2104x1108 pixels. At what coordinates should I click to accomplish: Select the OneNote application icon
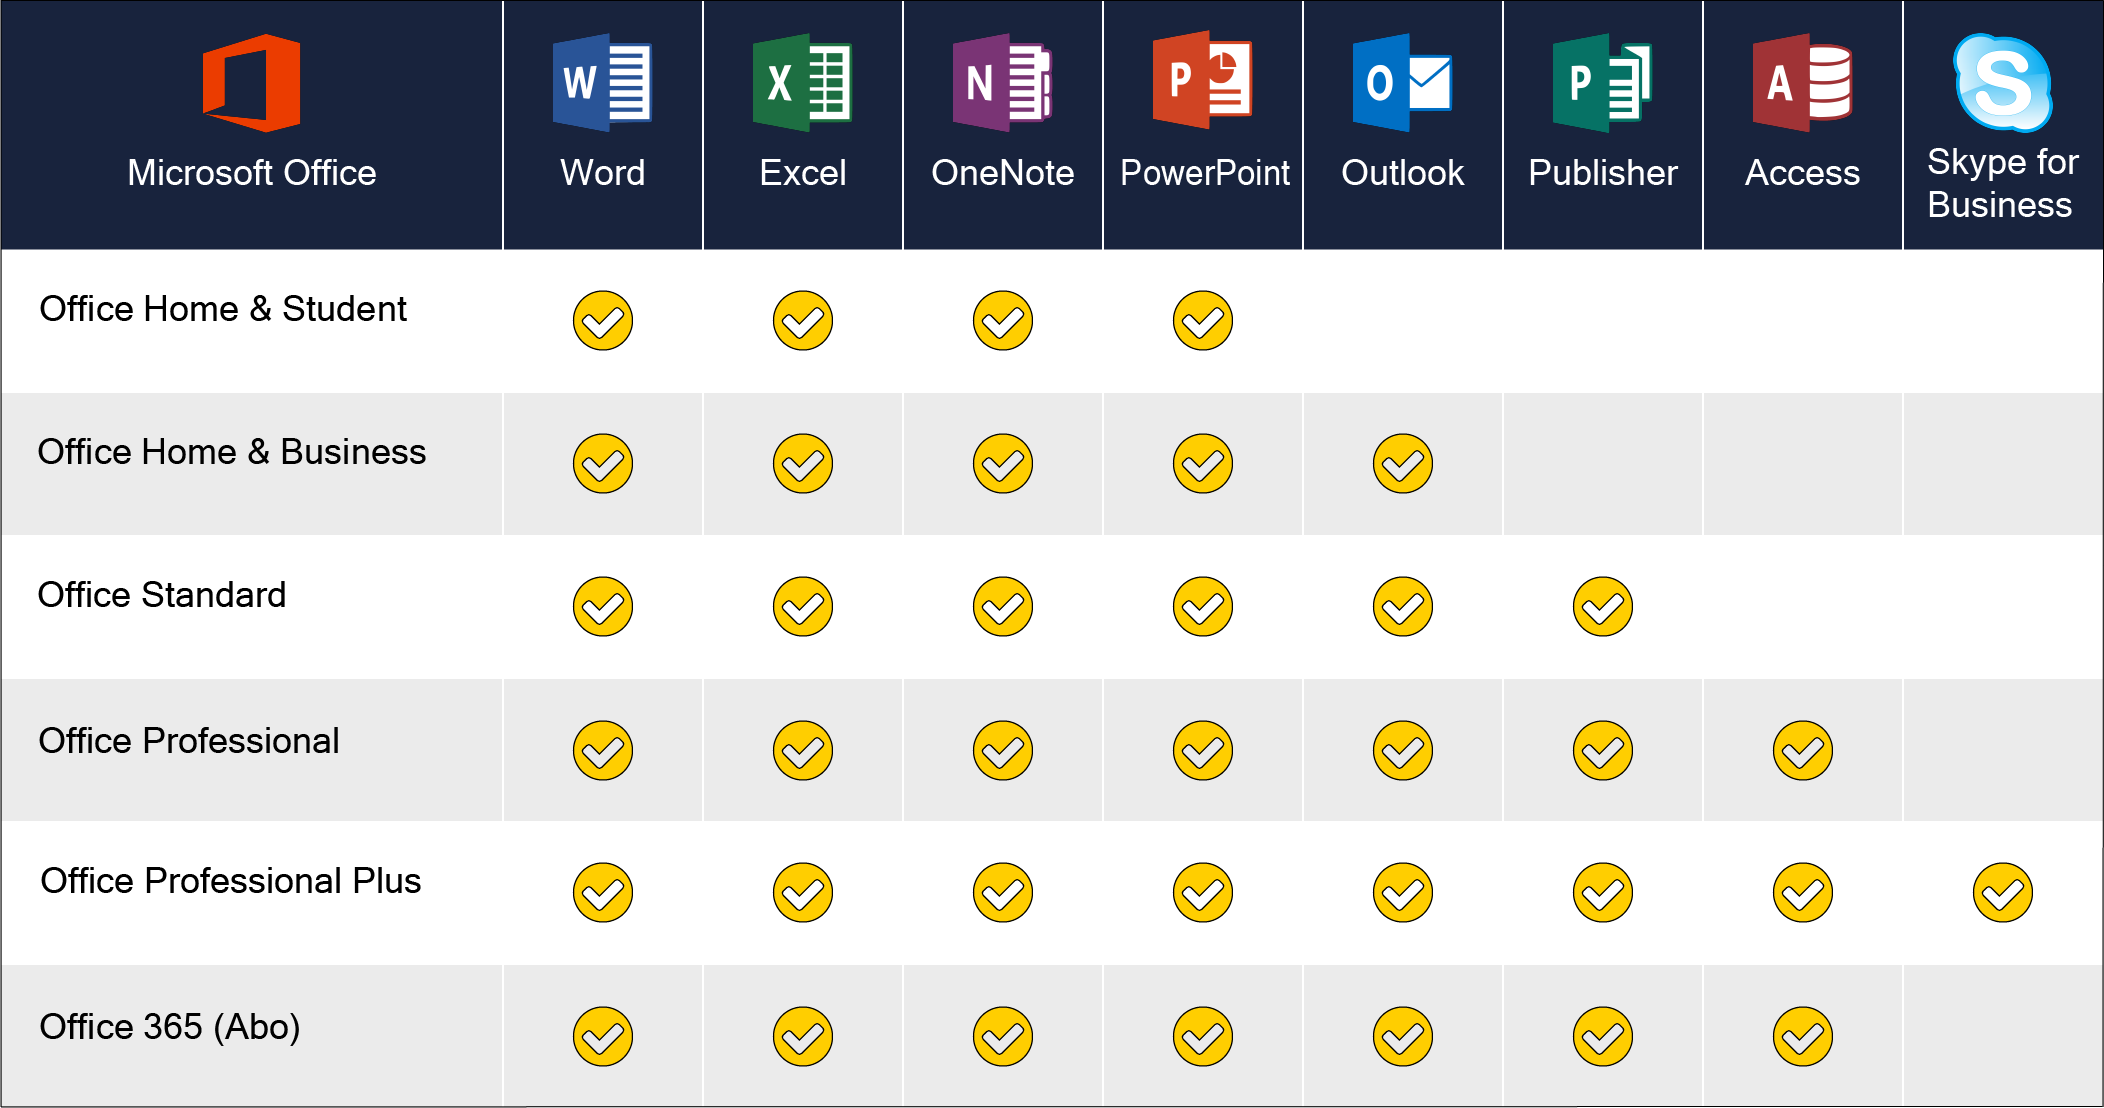pos(1002,83)
